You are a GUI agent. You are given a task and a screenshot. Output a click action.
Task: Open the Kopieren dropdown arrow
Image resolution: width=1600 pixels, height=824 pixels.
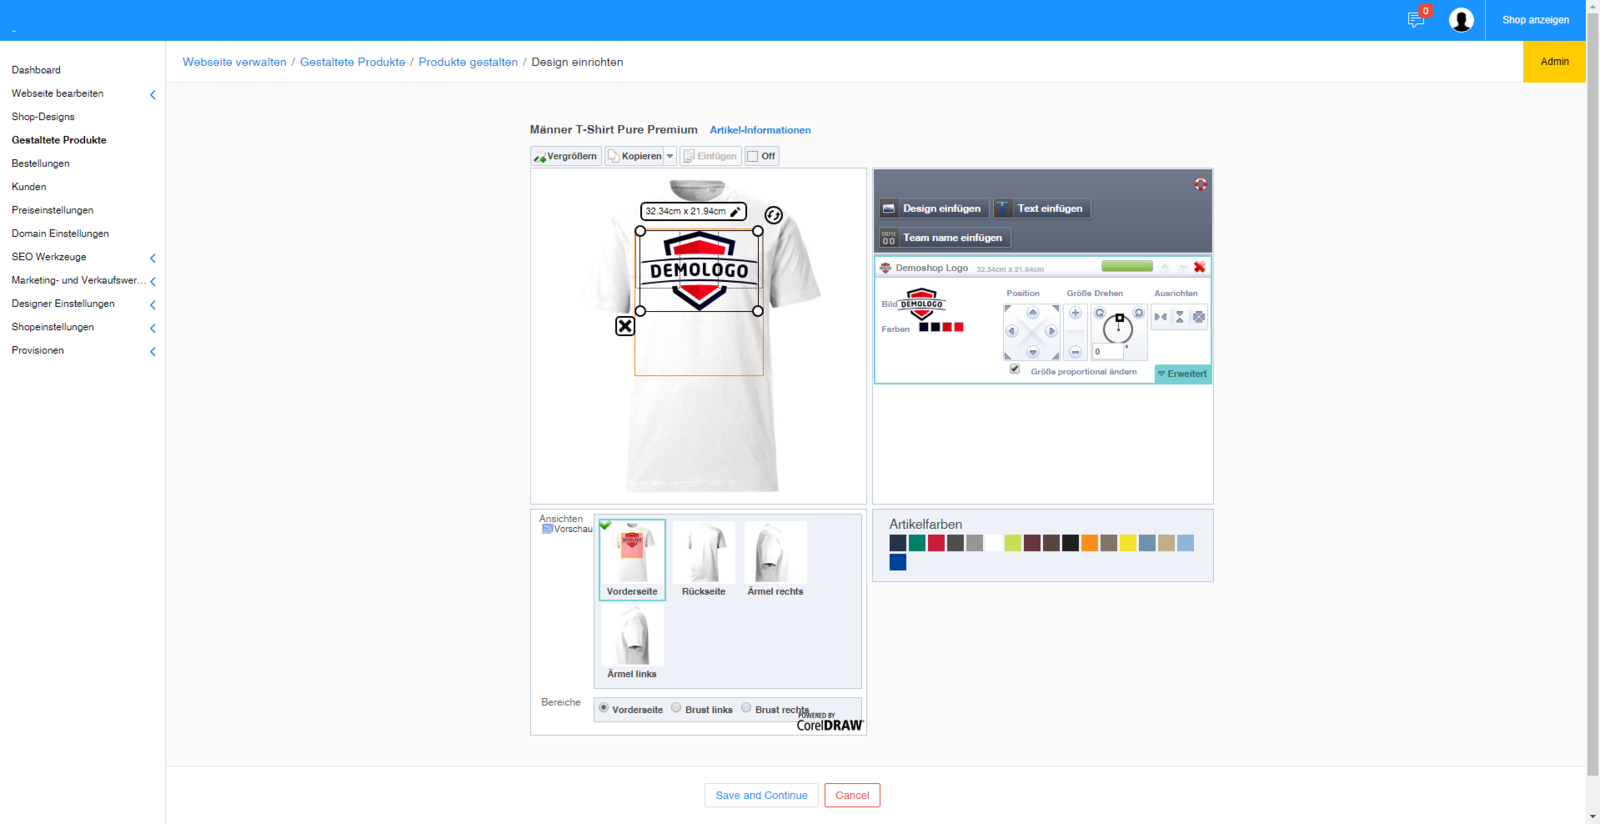point(670,156)
